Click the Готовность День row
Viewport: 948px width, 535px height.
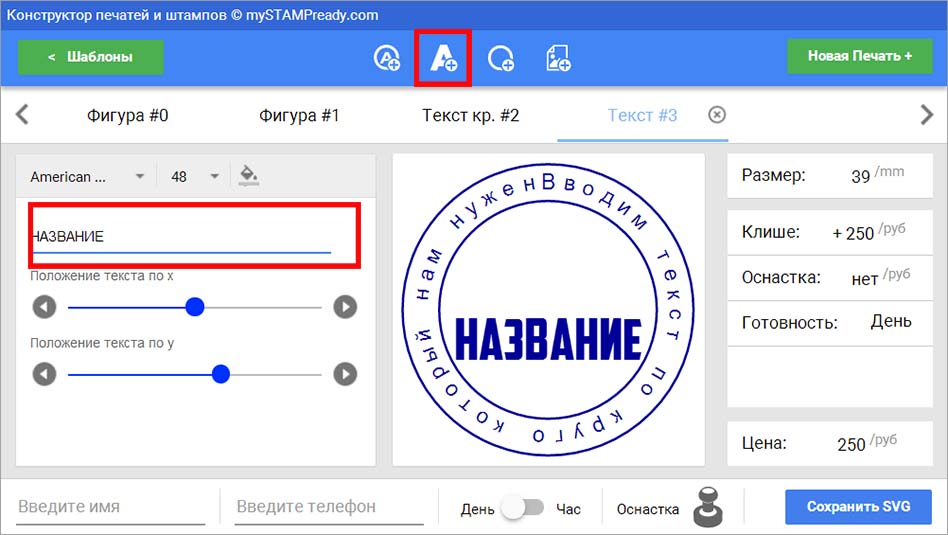coord(830,323)
